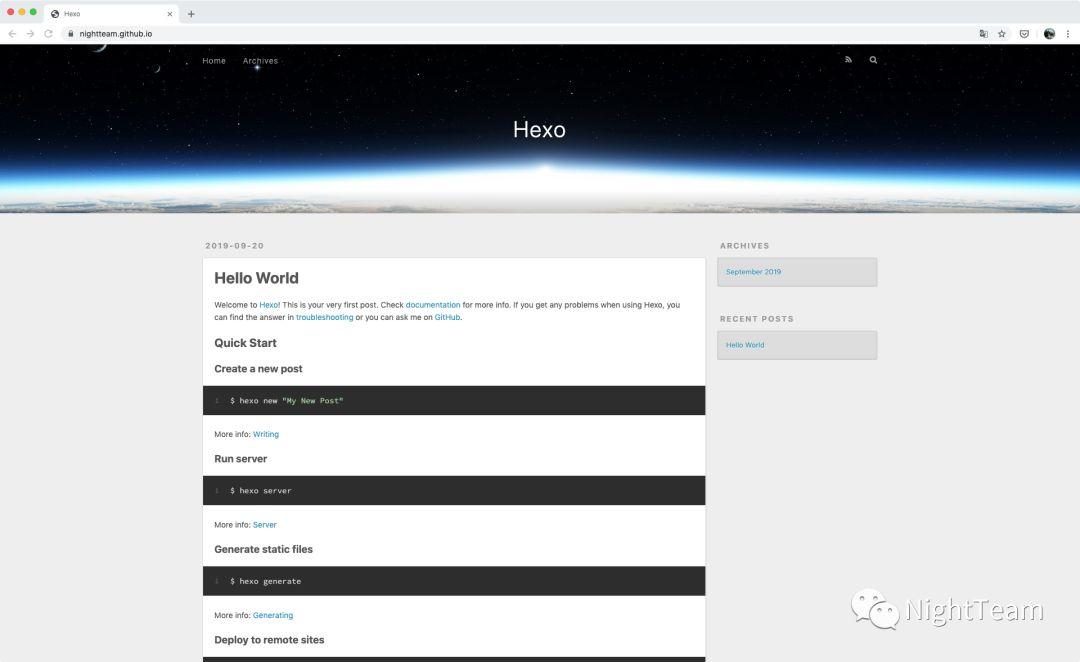Open a new tab with plus button
Viewport: 1080px width, 662px height.
[191, 14]
